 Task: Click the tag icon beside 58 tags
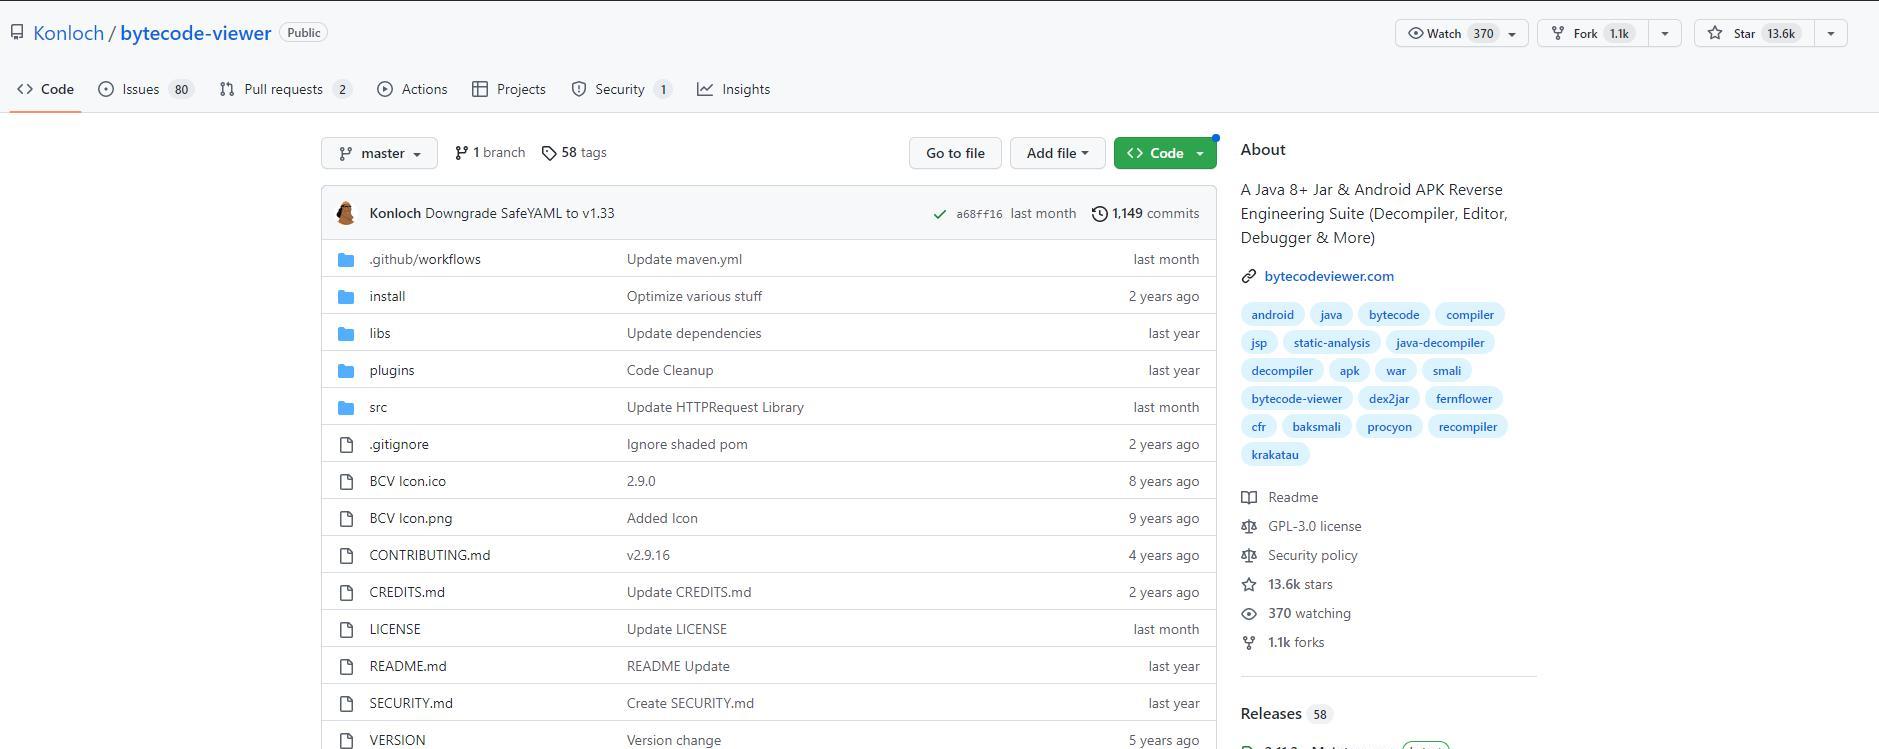(549, 153)
